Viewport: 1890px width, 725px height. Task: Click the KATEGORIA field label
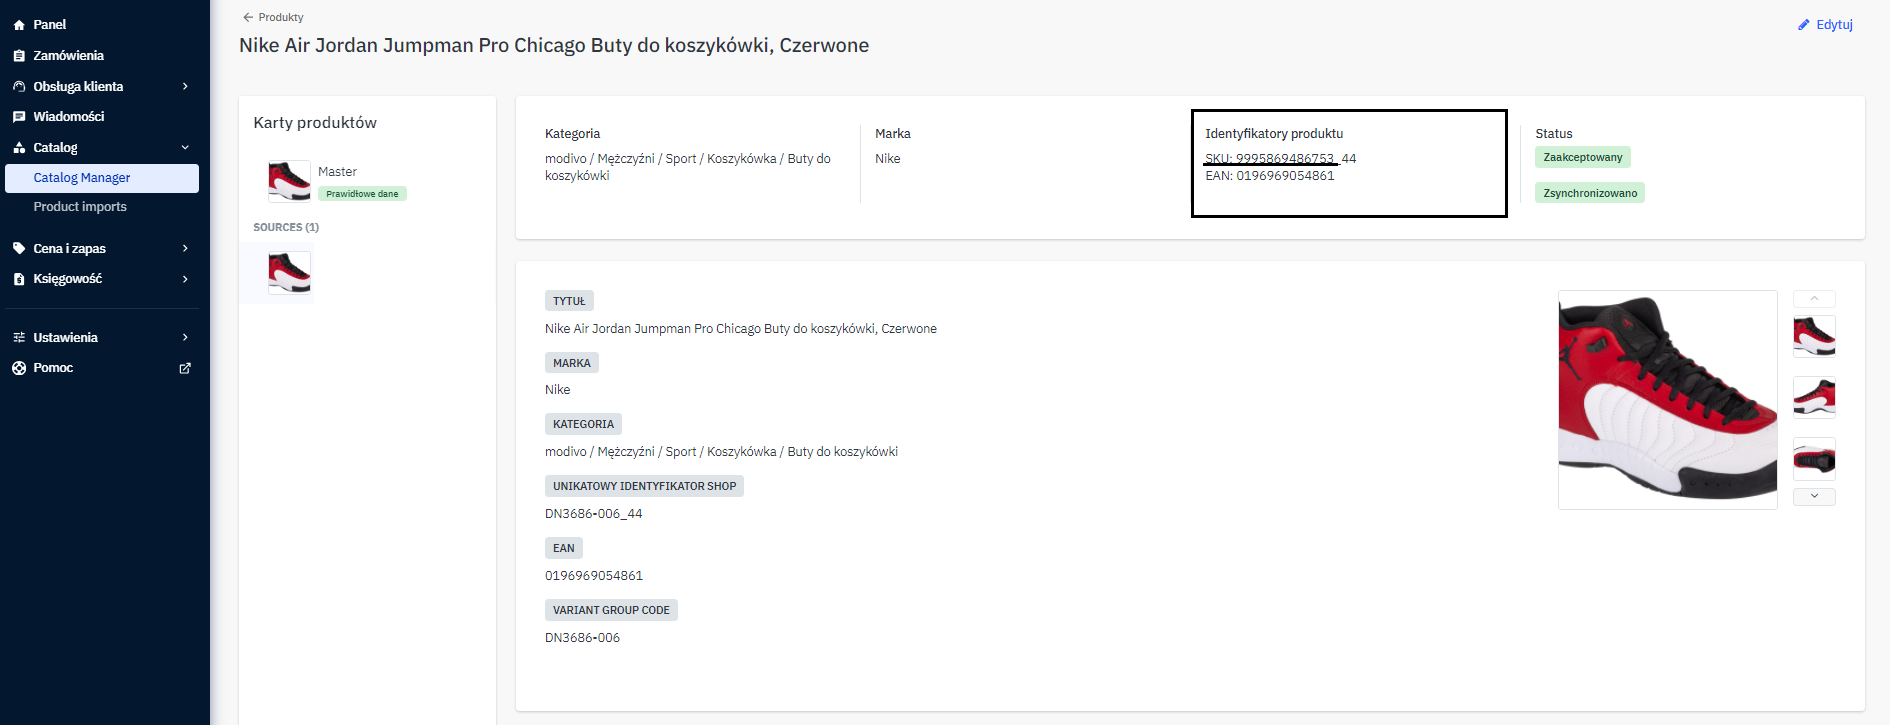tap(583, 424)
